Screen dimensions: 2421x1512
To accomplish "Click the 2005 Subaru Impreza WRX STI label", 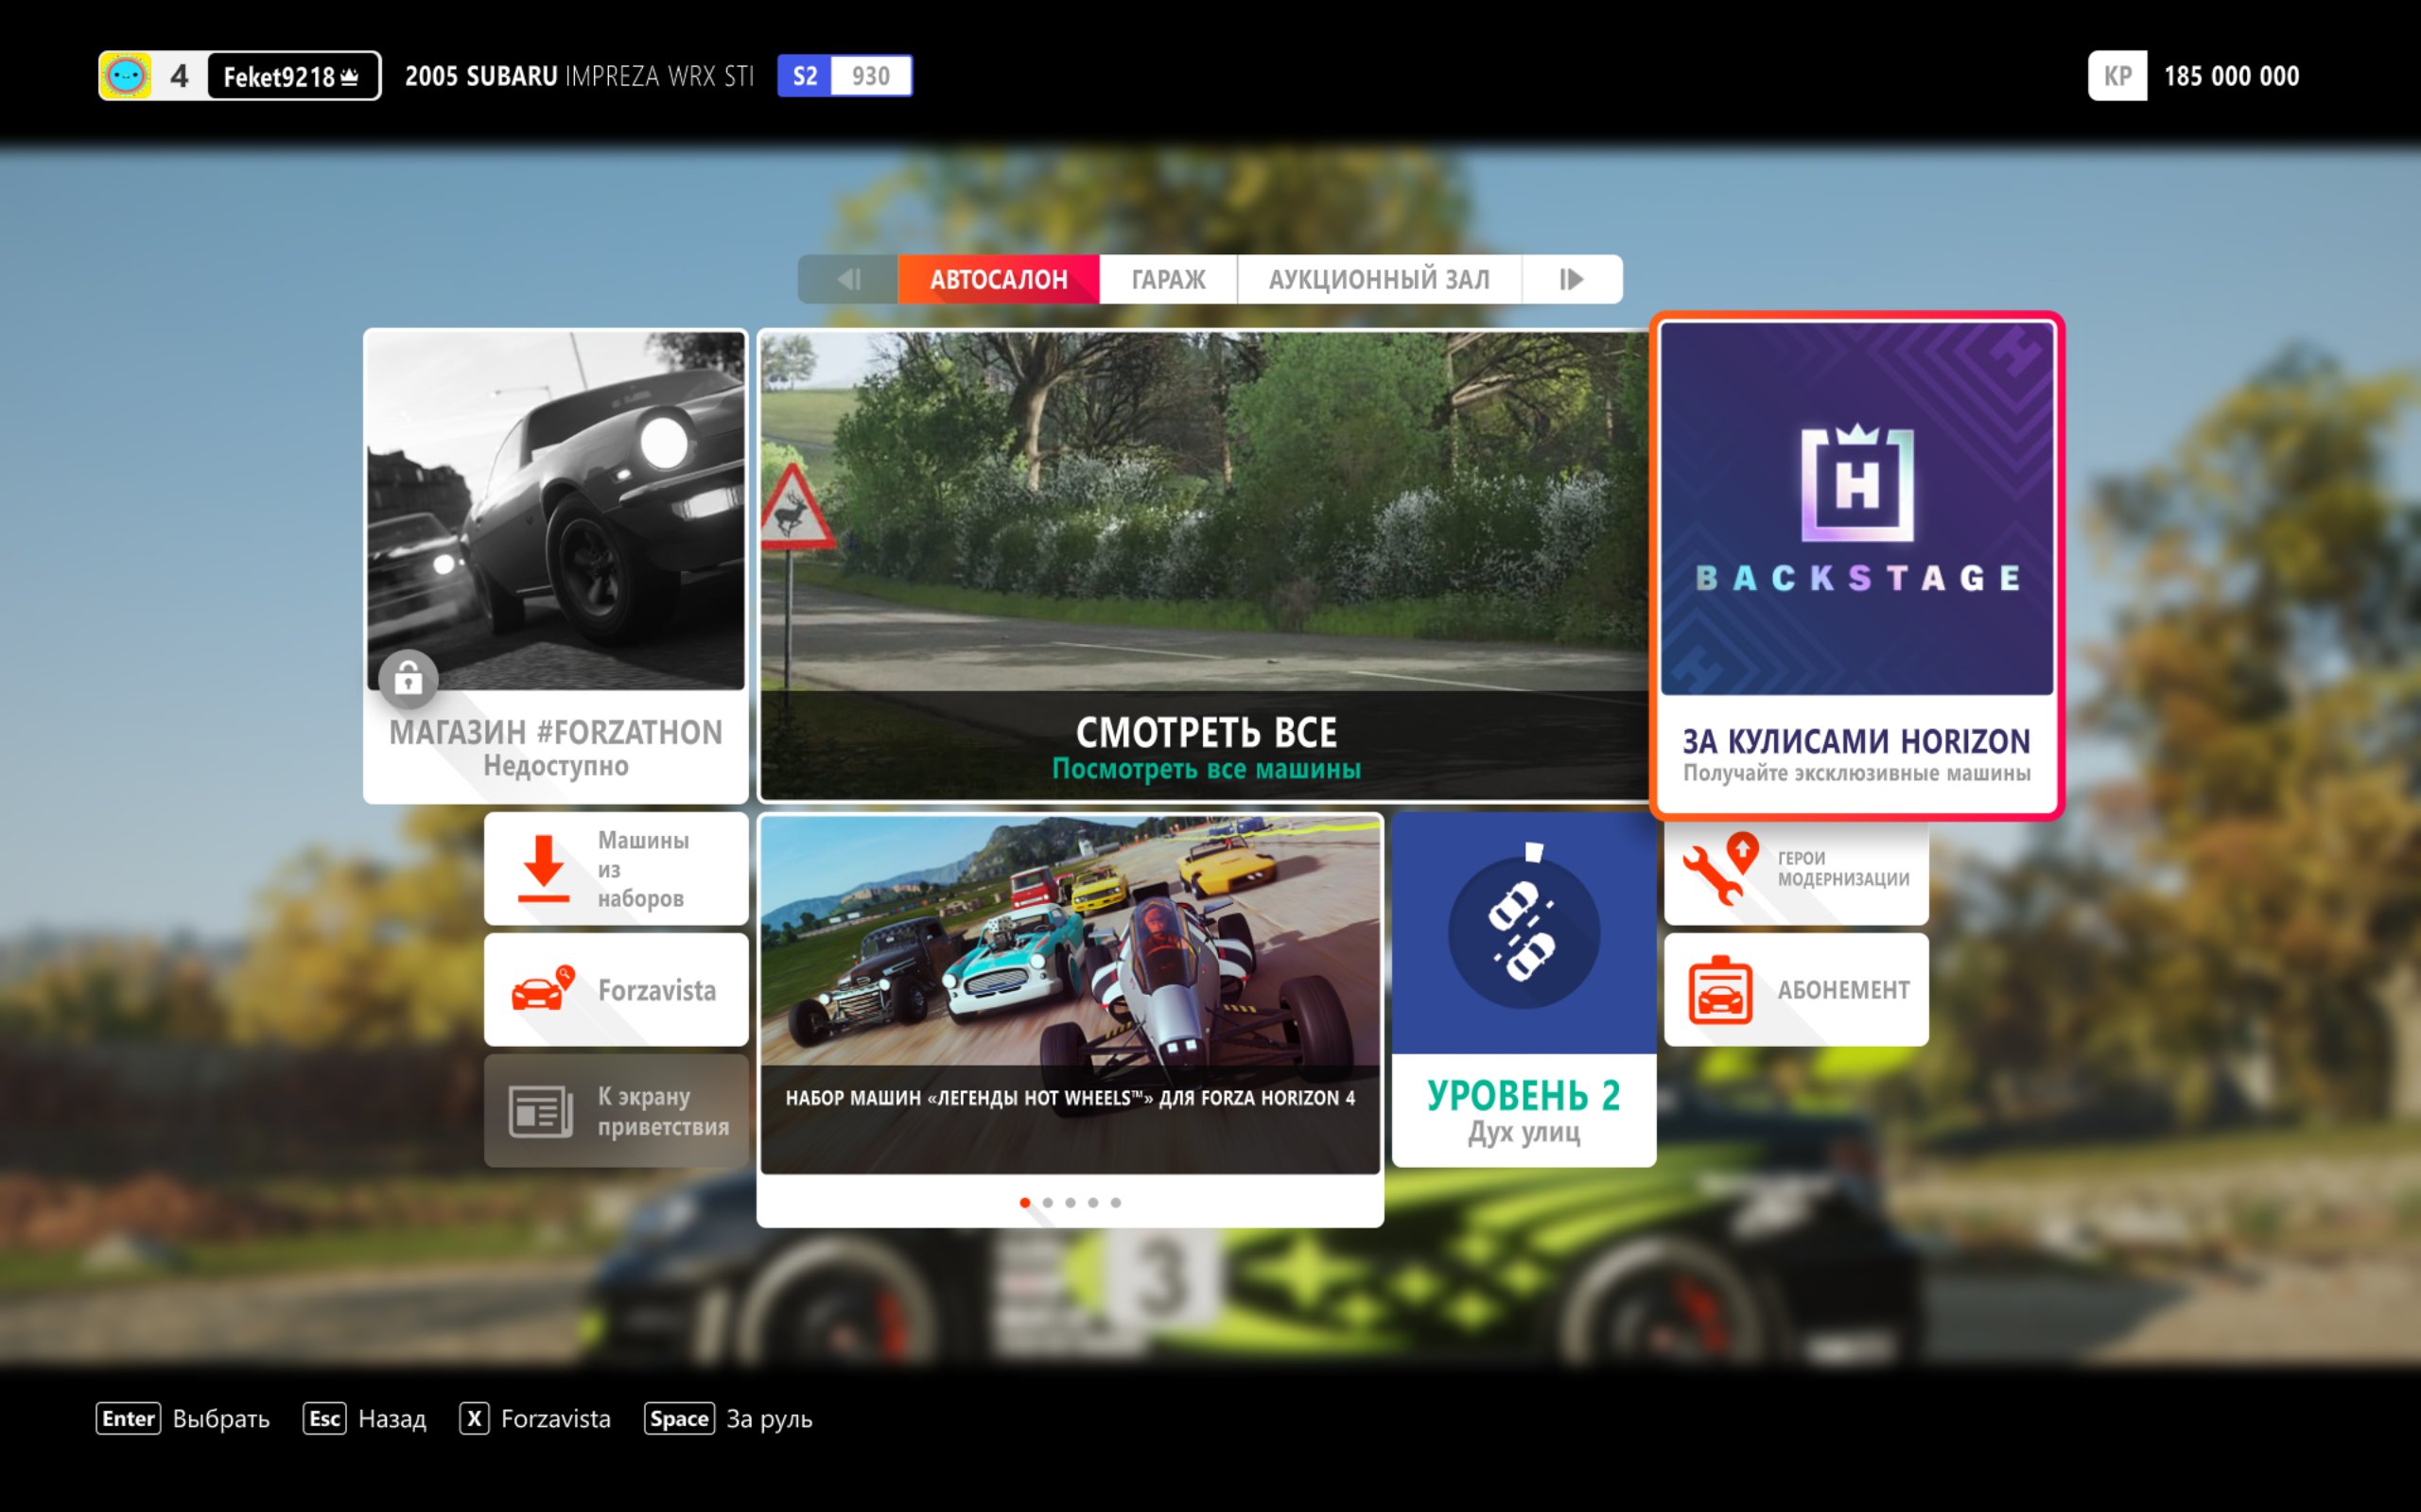I will click(579, 76).
